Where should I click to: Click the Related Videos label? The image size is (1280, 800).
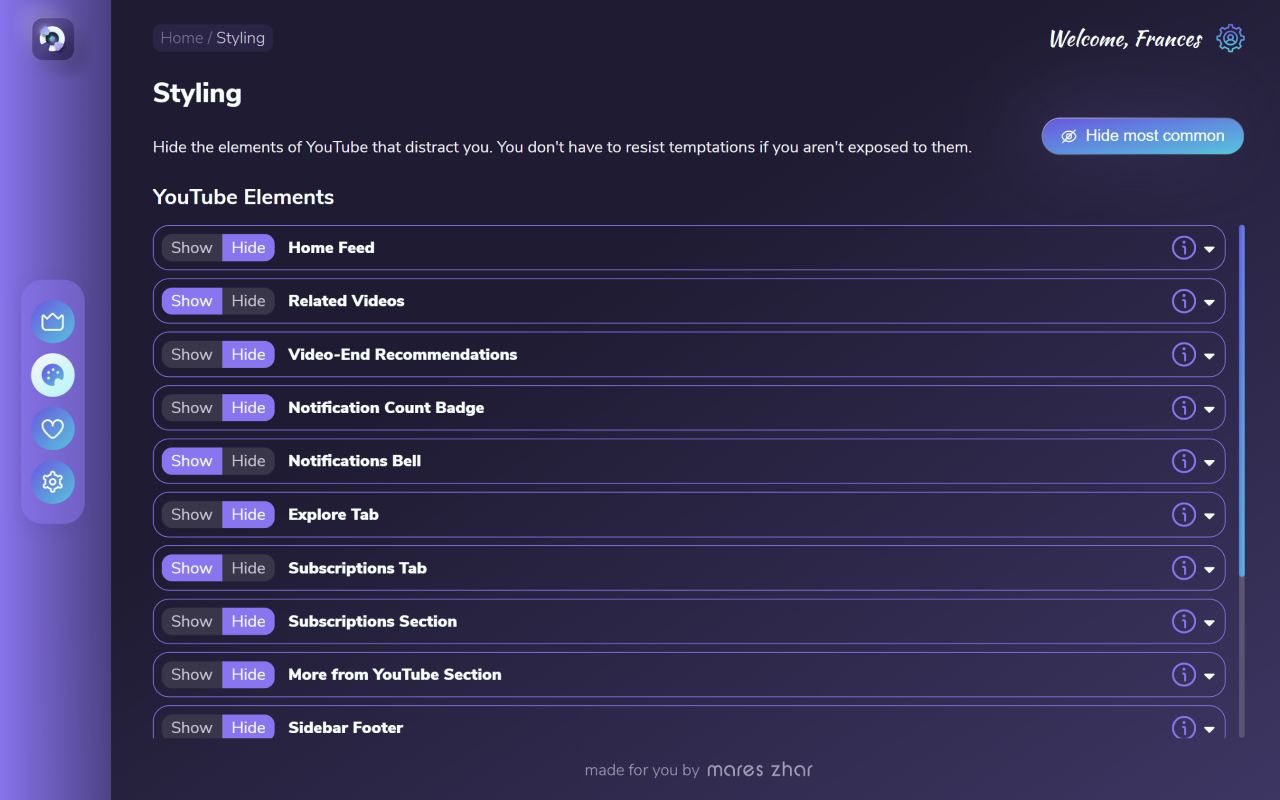(346, 301)
